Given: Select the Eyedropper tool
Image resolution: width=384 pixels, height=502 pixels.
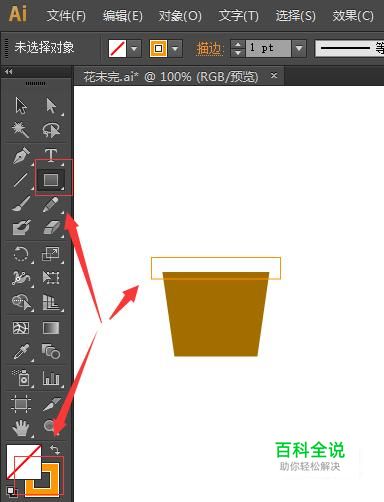Looking at the screenshot, I should (21, 351).
